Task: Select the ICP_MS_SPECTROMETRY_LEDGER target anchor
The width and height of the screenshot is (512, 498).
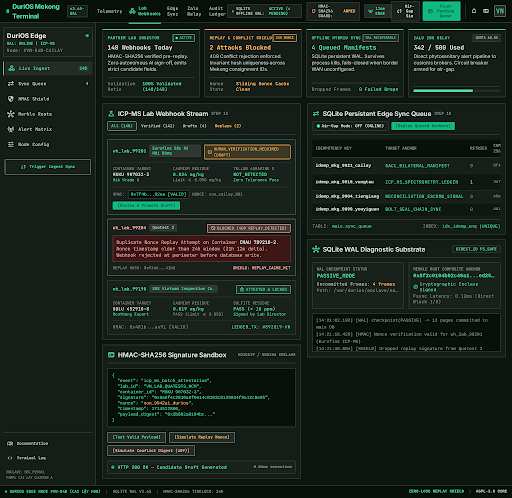Action: 421,182
